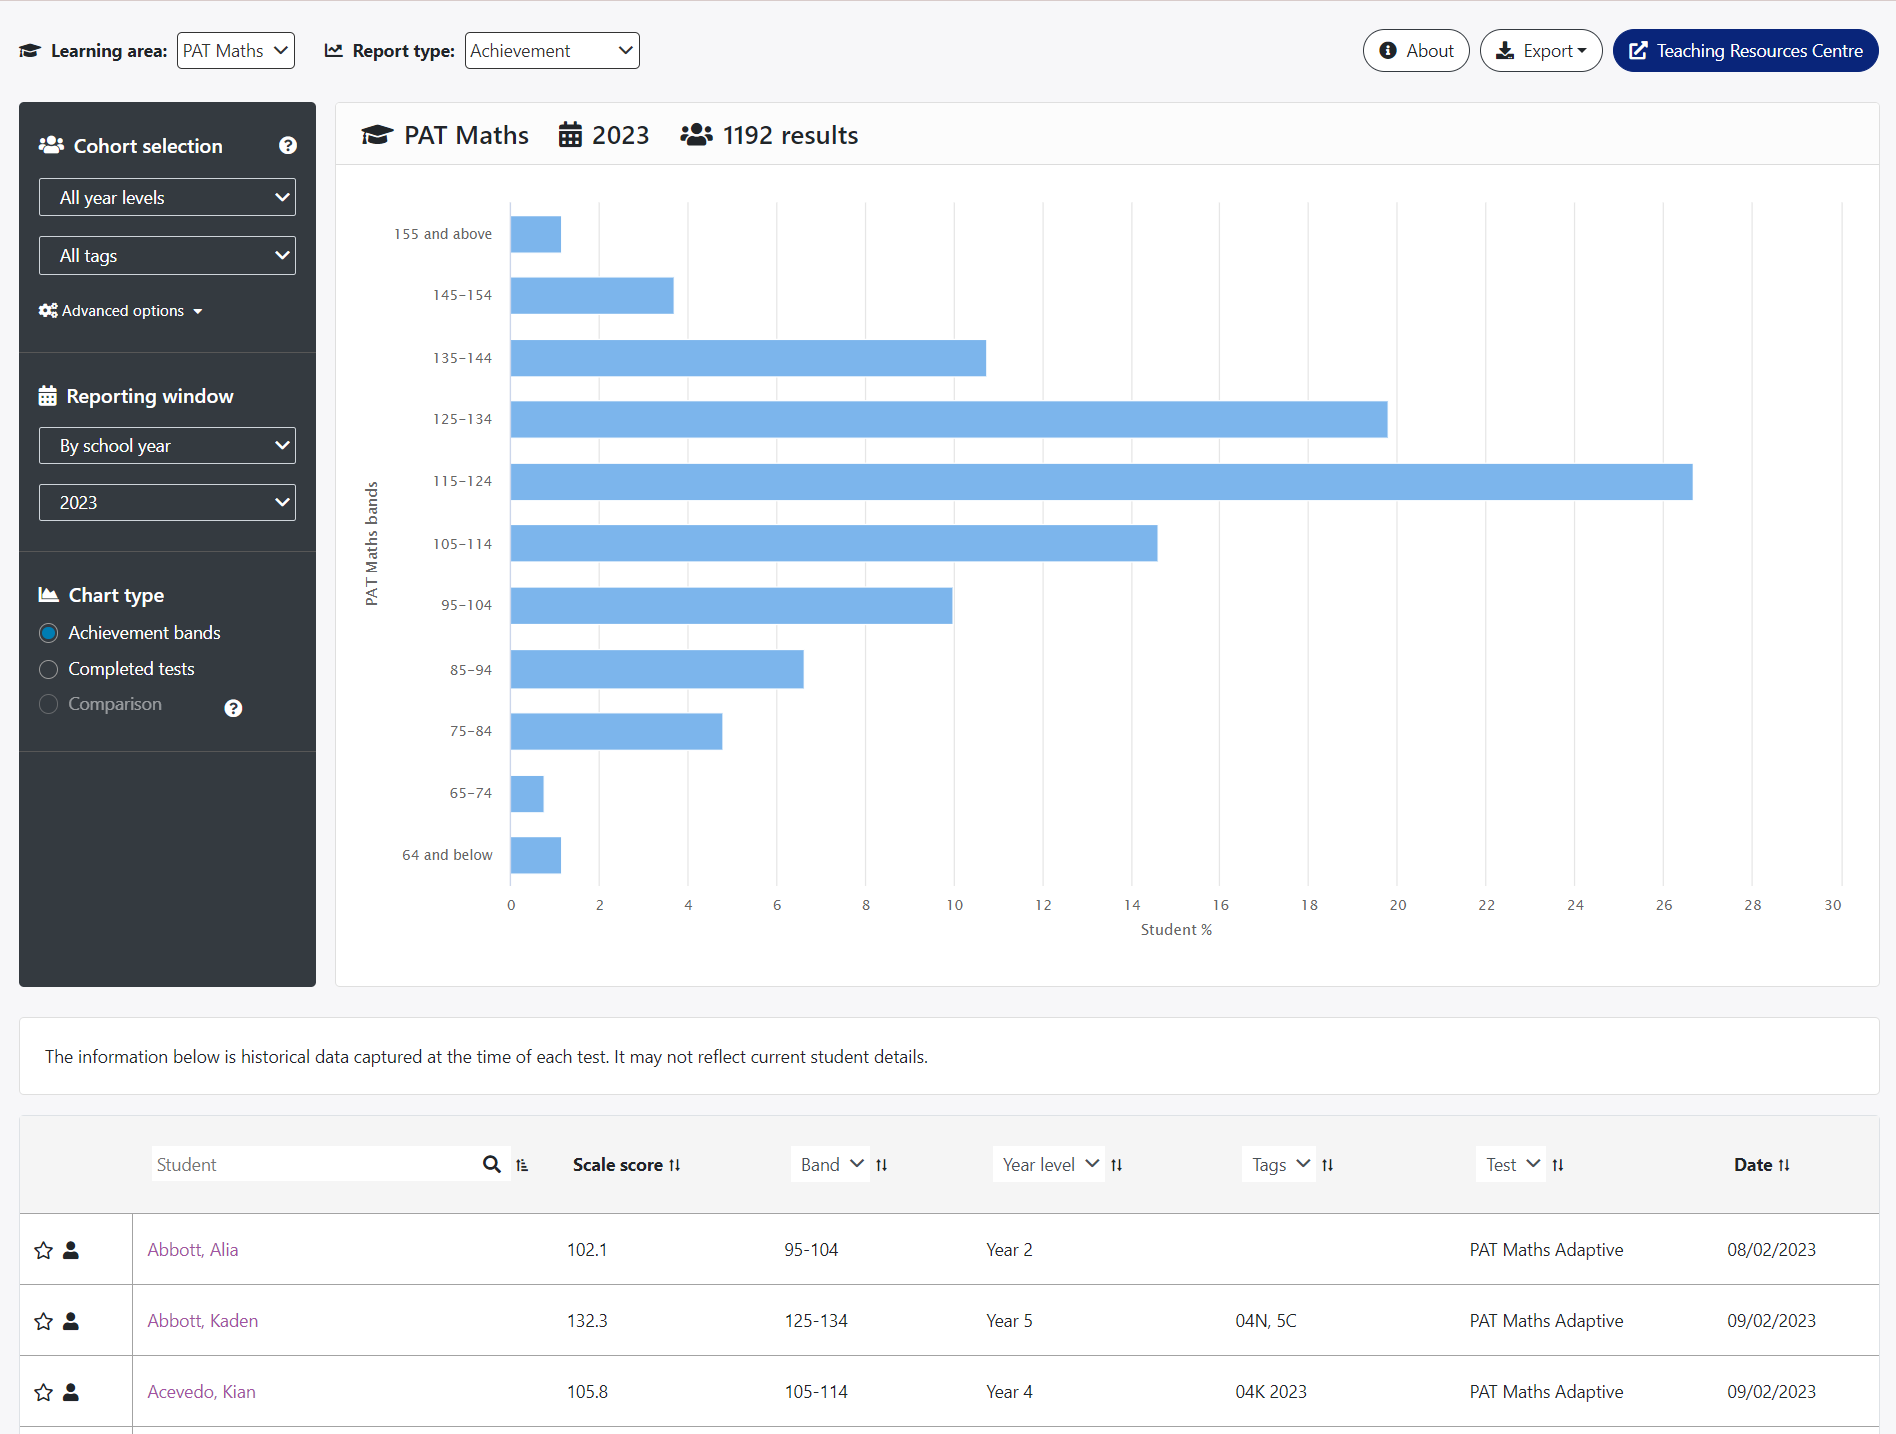Click the 64 and below band bar
This screenshot has height=1434, width=1896.
(536, 855)
